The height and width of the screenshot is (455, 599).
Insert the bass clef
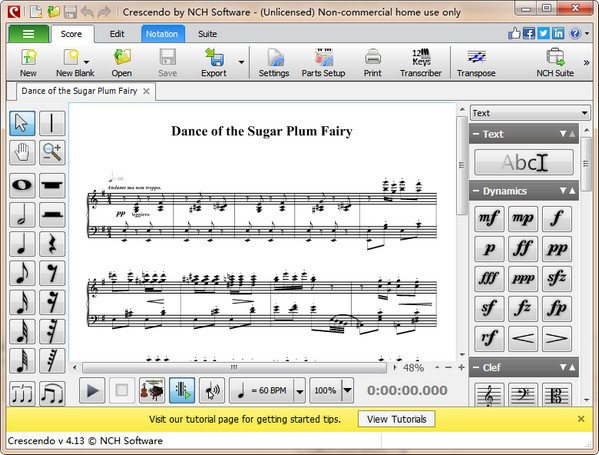tap(523, 394)
